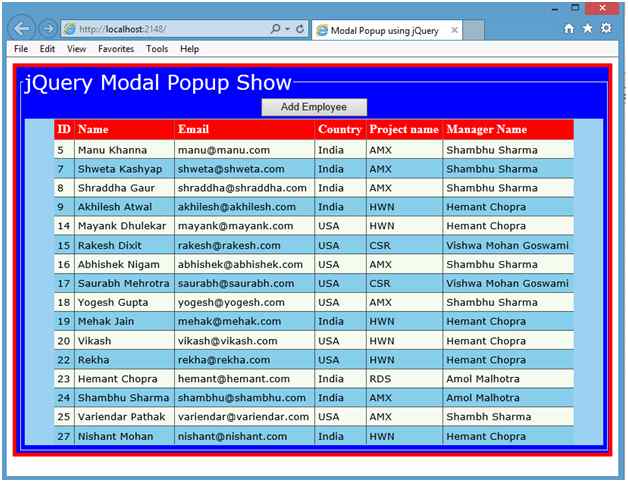Image resolution: width=628 pixels, height=482 pixels.
Task: Click the yogesh@yogesh.com email cell
Action: pos(244,303)
